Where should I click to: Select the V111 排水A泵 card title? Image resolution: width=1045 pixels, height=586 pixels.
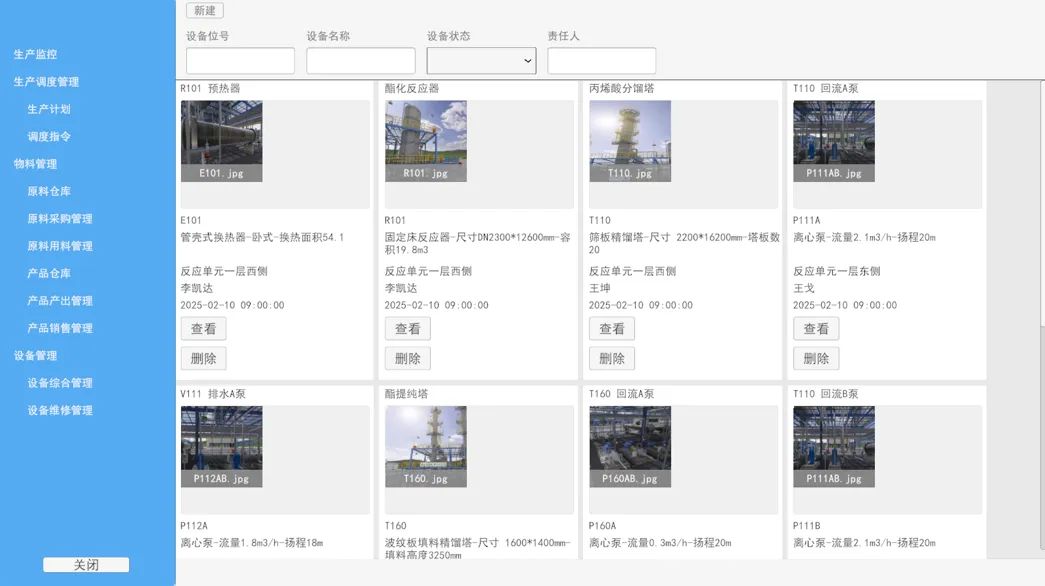pos(213,393)
